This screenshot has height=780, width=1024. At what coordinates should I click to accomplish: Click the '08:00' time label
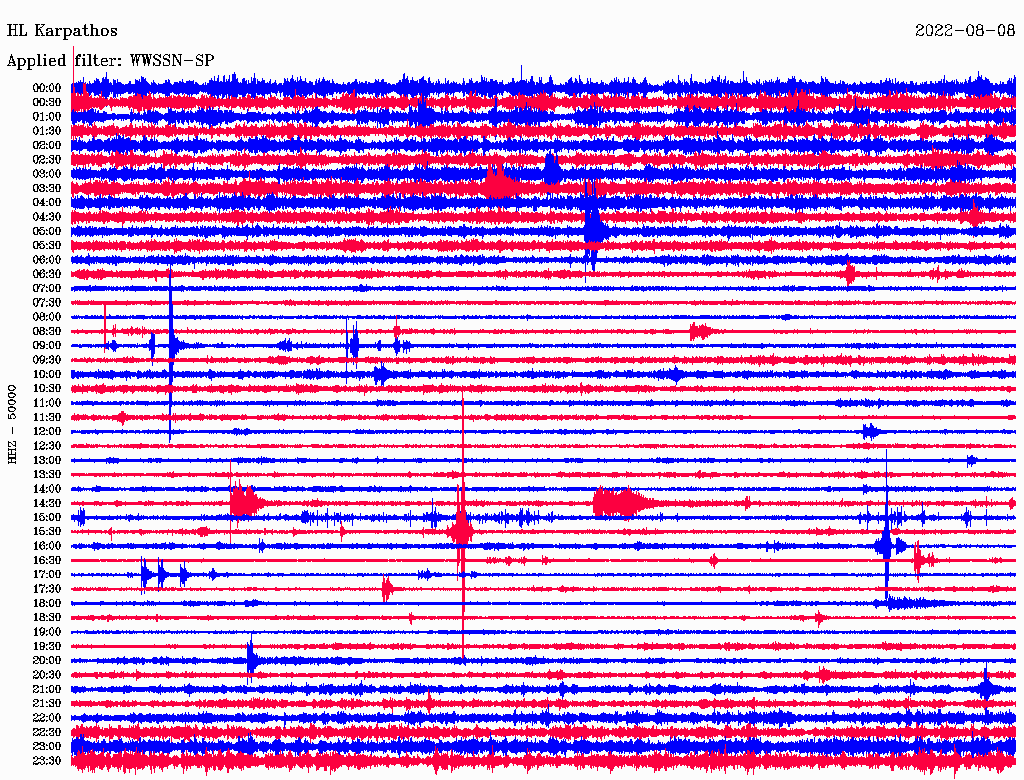point(47,317)
